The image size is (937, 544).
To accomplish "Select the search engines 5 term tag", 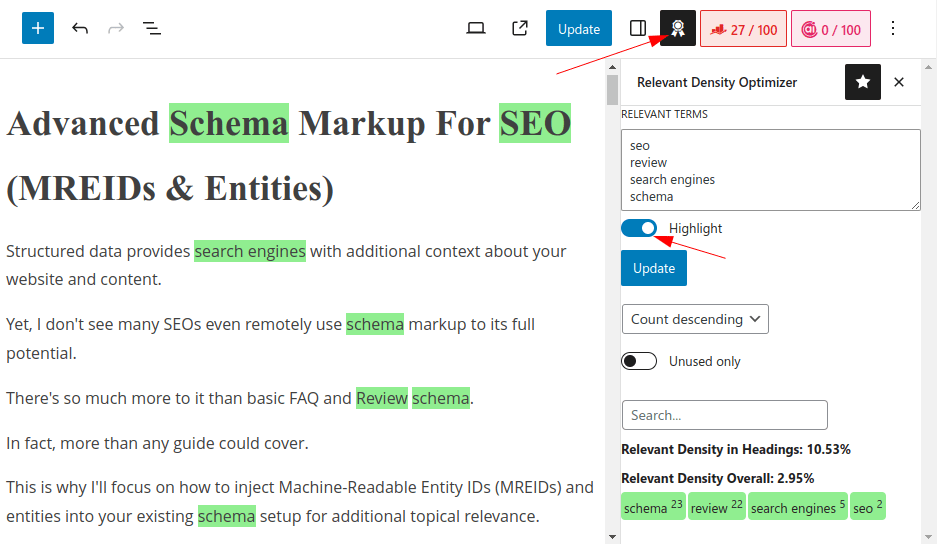I will [798, 506].
